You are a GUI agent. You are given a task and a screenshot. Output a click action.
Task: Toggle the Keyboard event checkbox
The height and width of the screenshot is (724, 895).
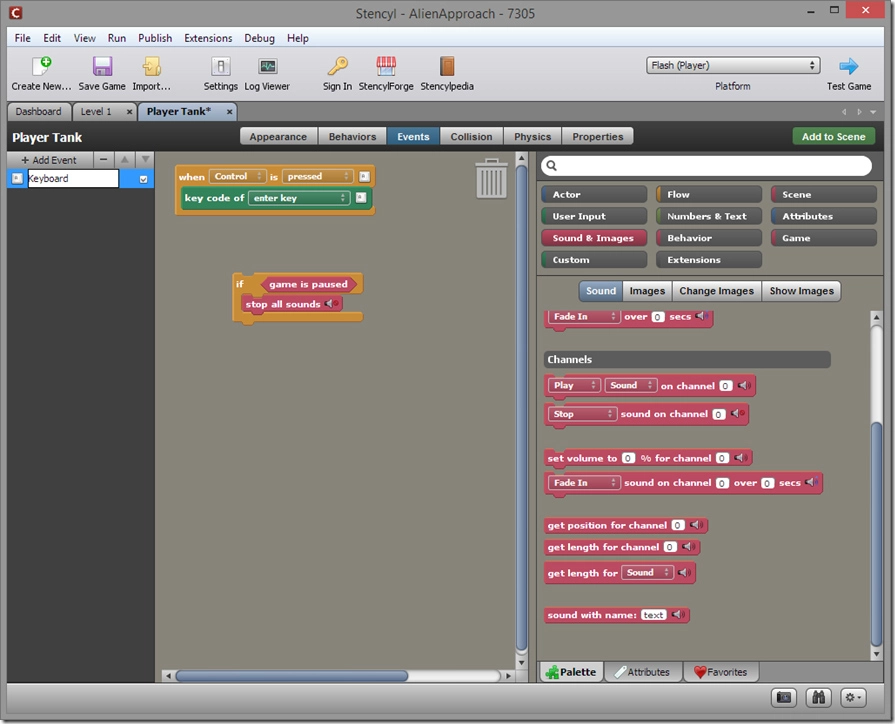click(143, 179)
